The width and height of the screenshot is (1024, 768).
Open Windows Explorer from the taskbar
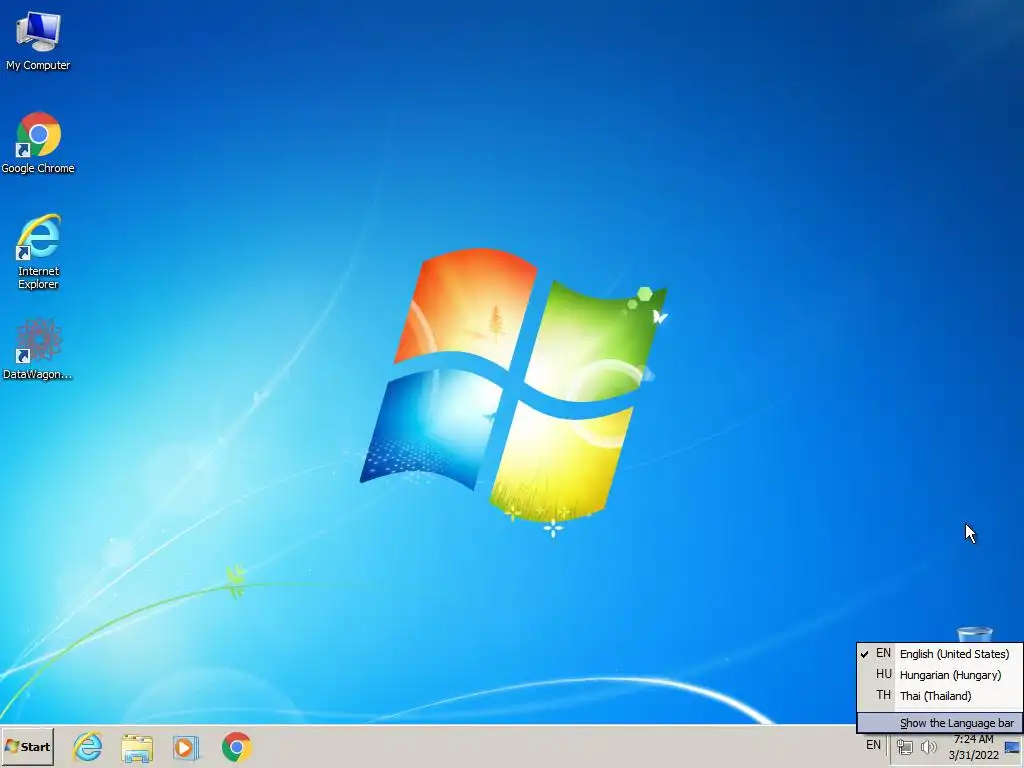click(x=137, y=748)
